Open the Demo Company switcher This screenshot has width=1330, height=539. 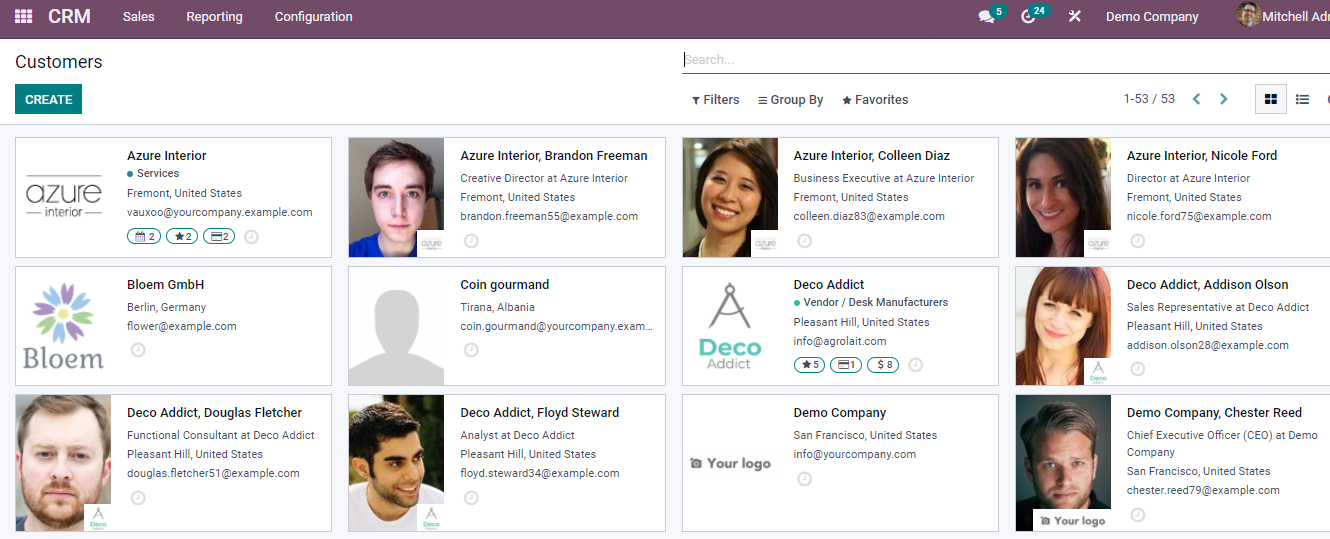coord(1152,17)
